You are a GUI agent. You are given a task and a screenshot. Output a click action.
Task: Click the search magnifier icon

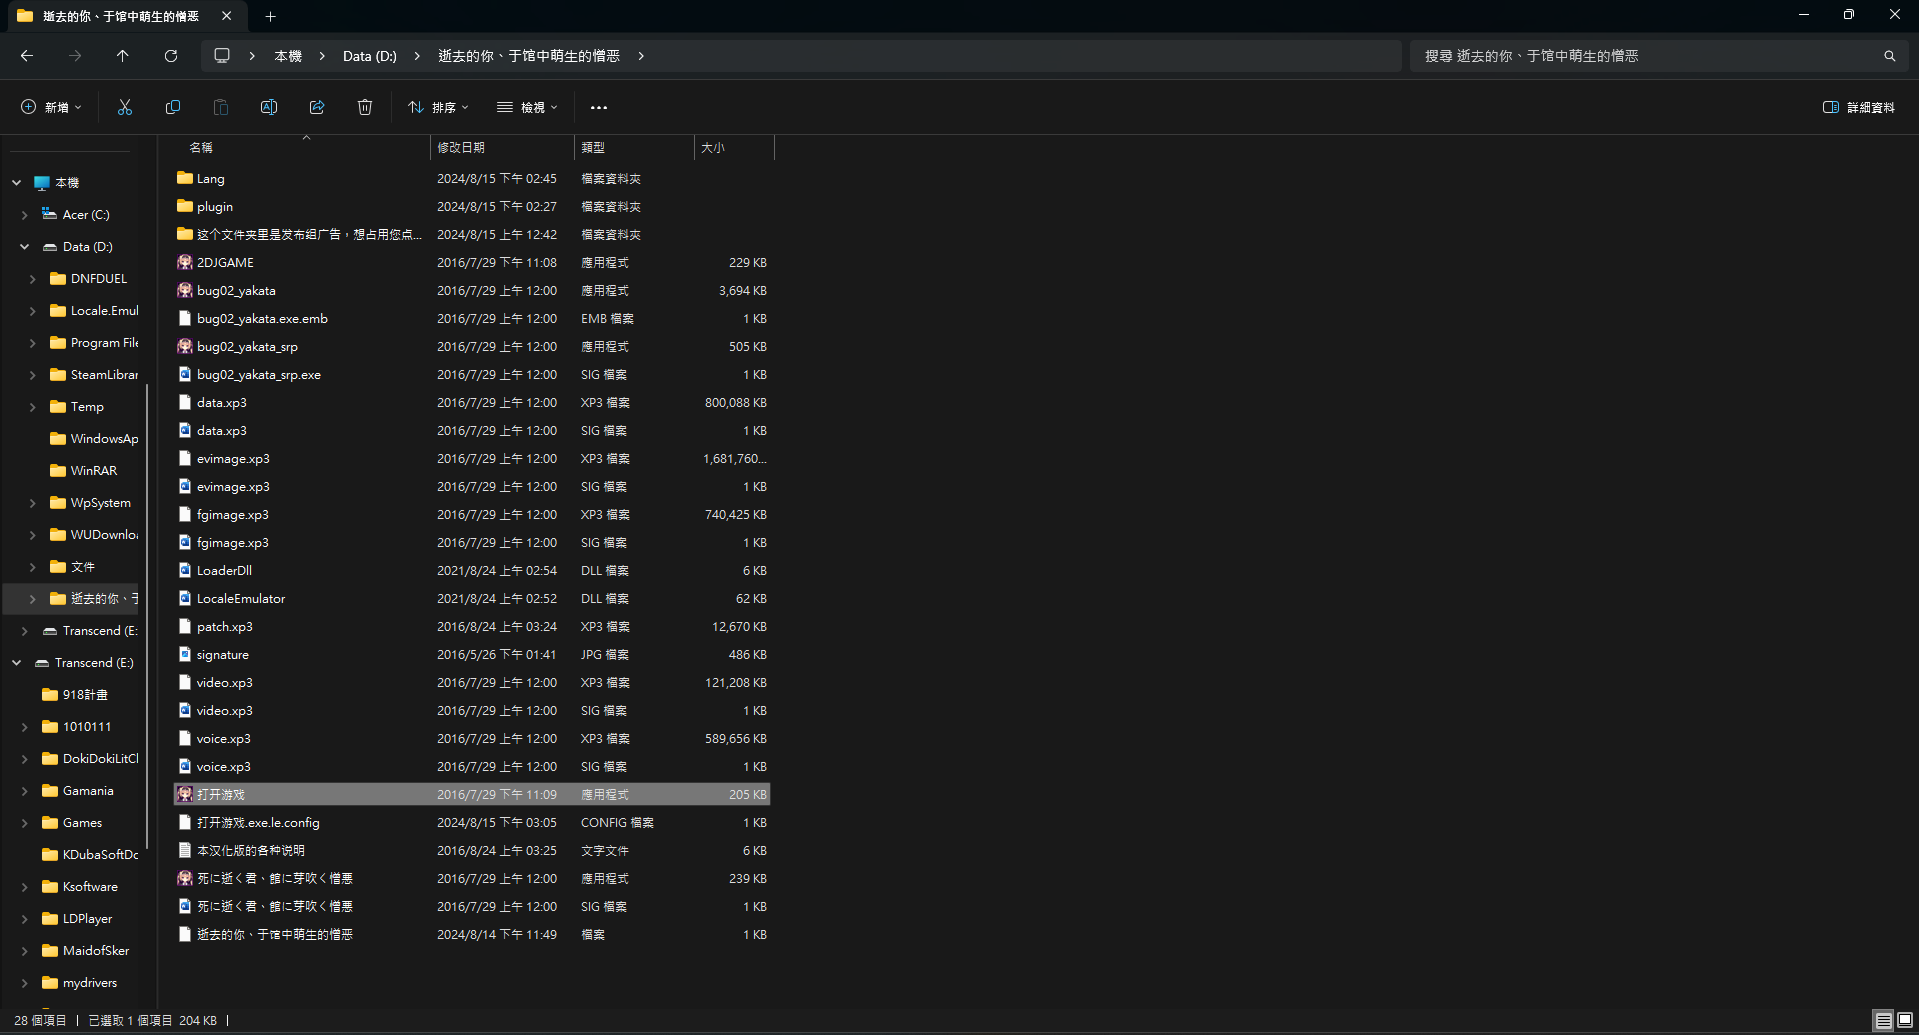(x=1889, y=56)
